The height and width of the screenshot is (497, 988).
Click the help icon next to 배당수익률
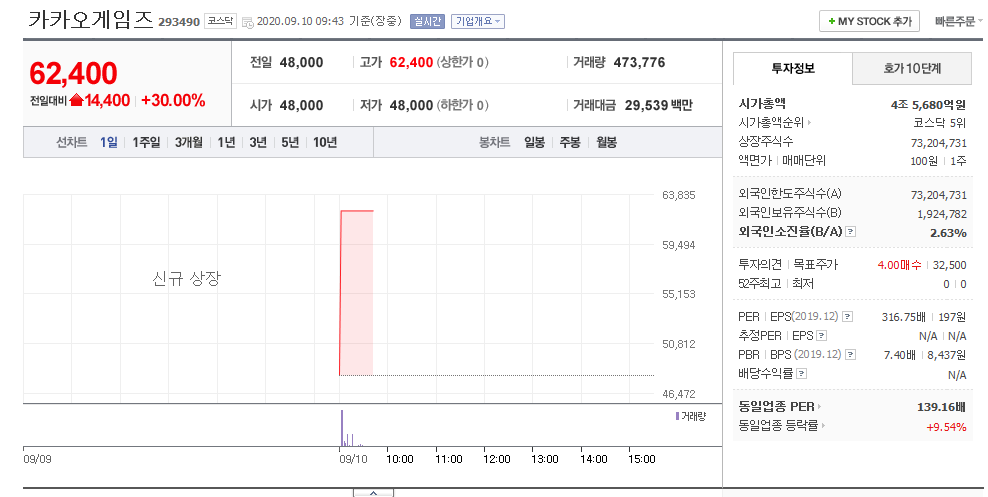pos(801,374)
